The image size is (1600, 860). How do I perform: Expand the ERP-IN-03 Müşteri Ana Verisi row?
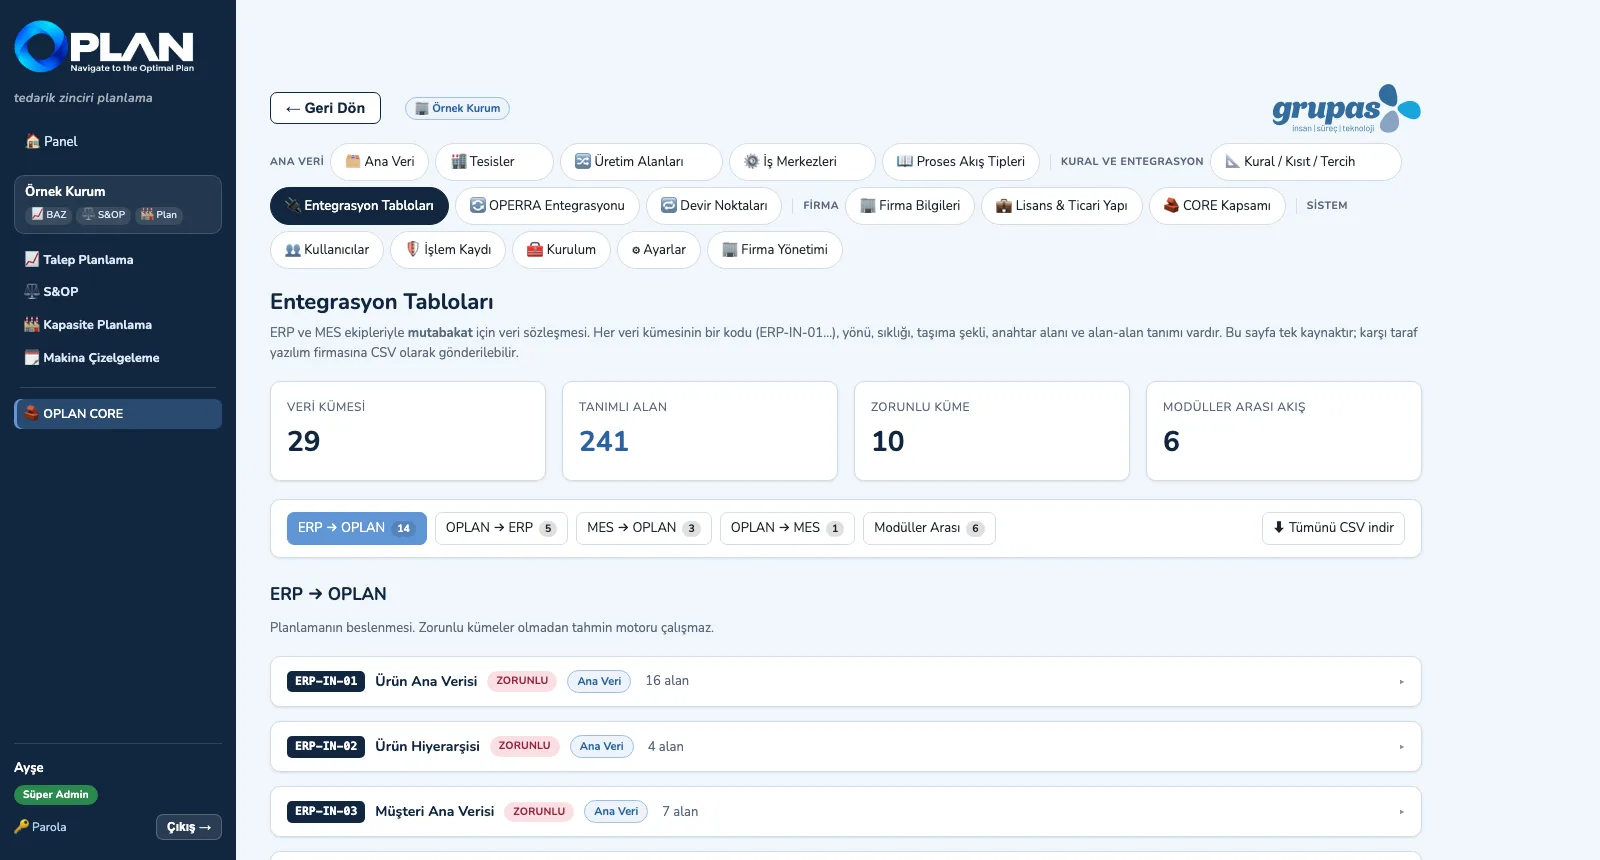click(x=846, y=812)
